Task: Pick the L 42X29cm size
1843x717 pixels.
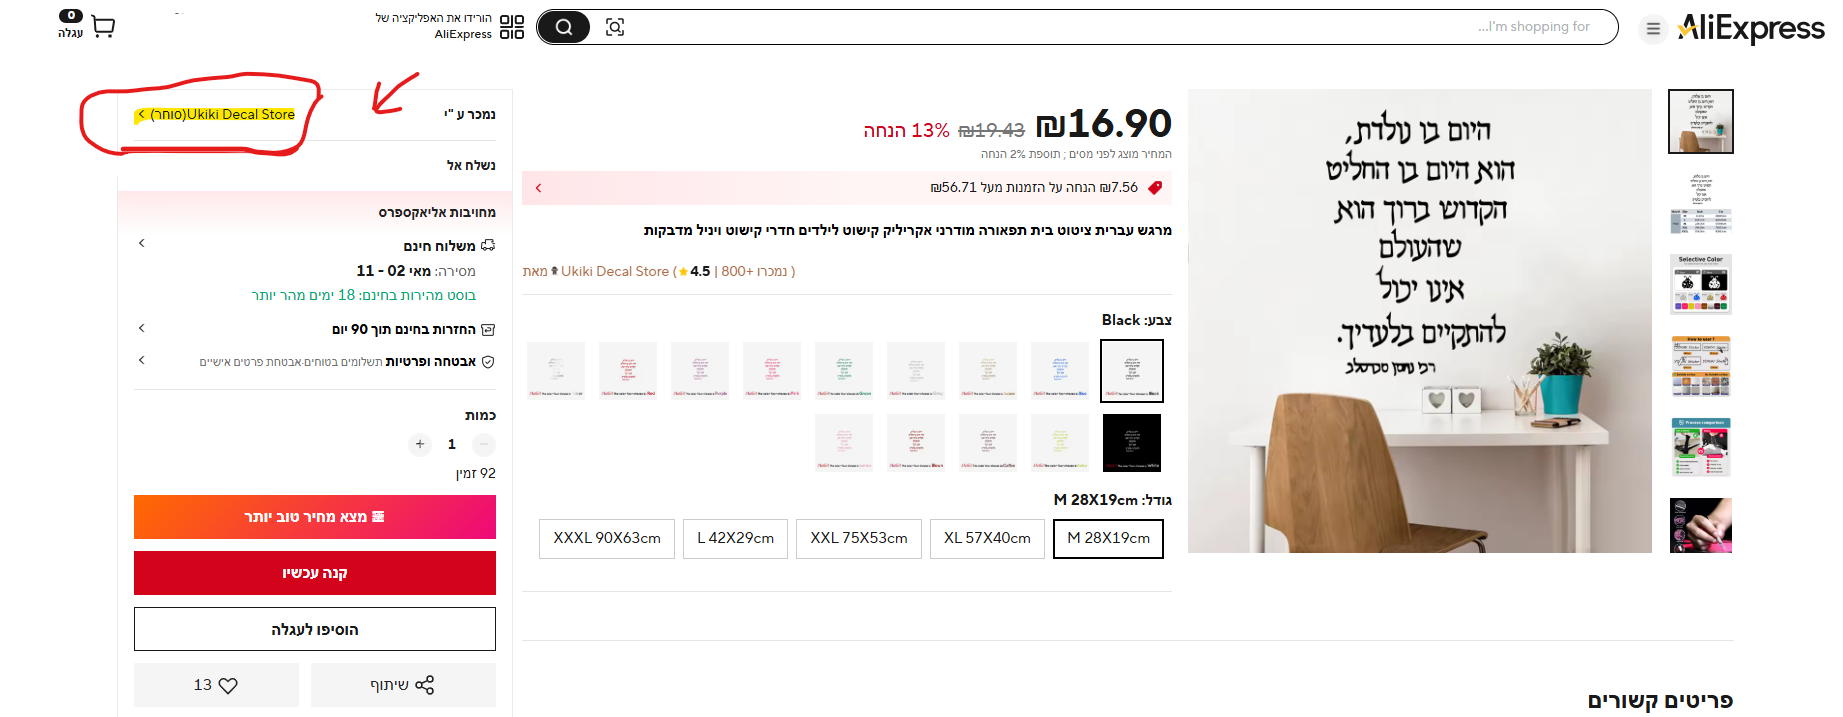Action: click(735, 538)
